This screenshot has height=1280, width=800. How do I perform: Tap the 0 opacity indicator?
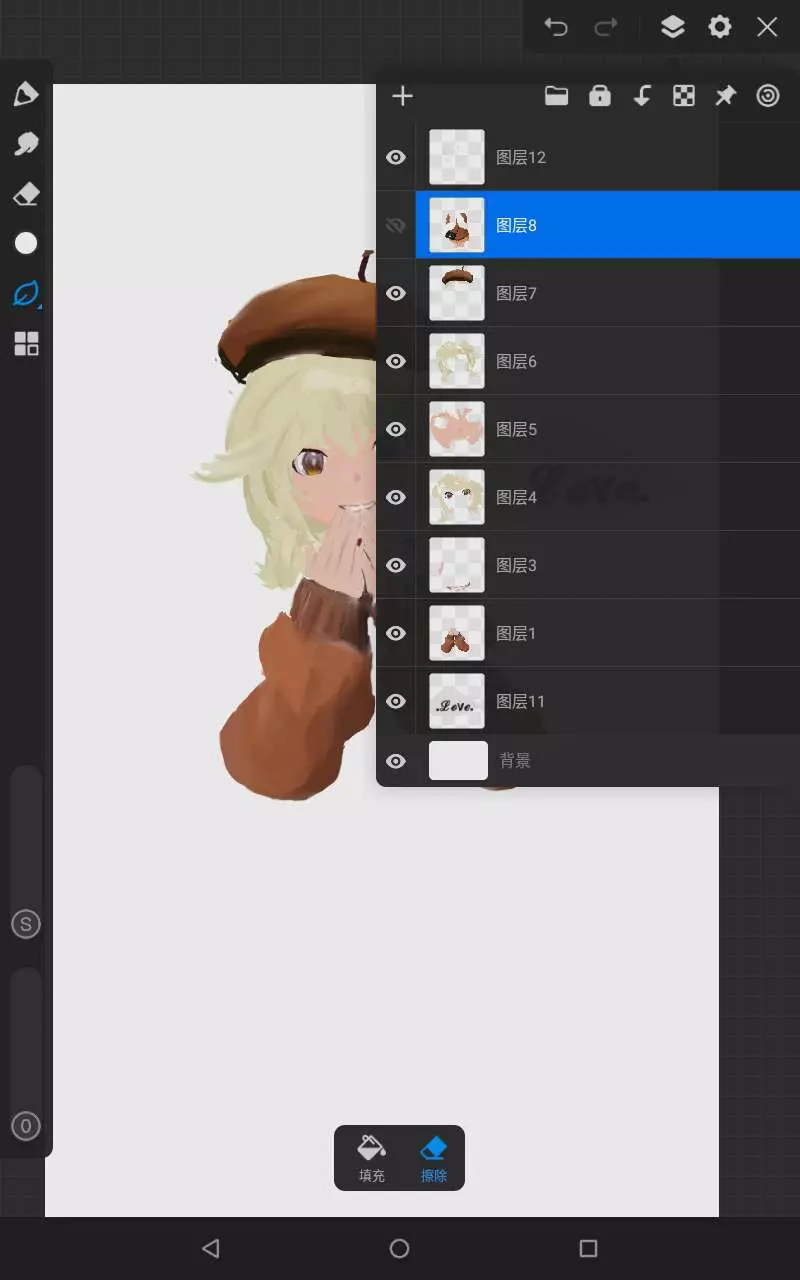[x=26, y=1126]
